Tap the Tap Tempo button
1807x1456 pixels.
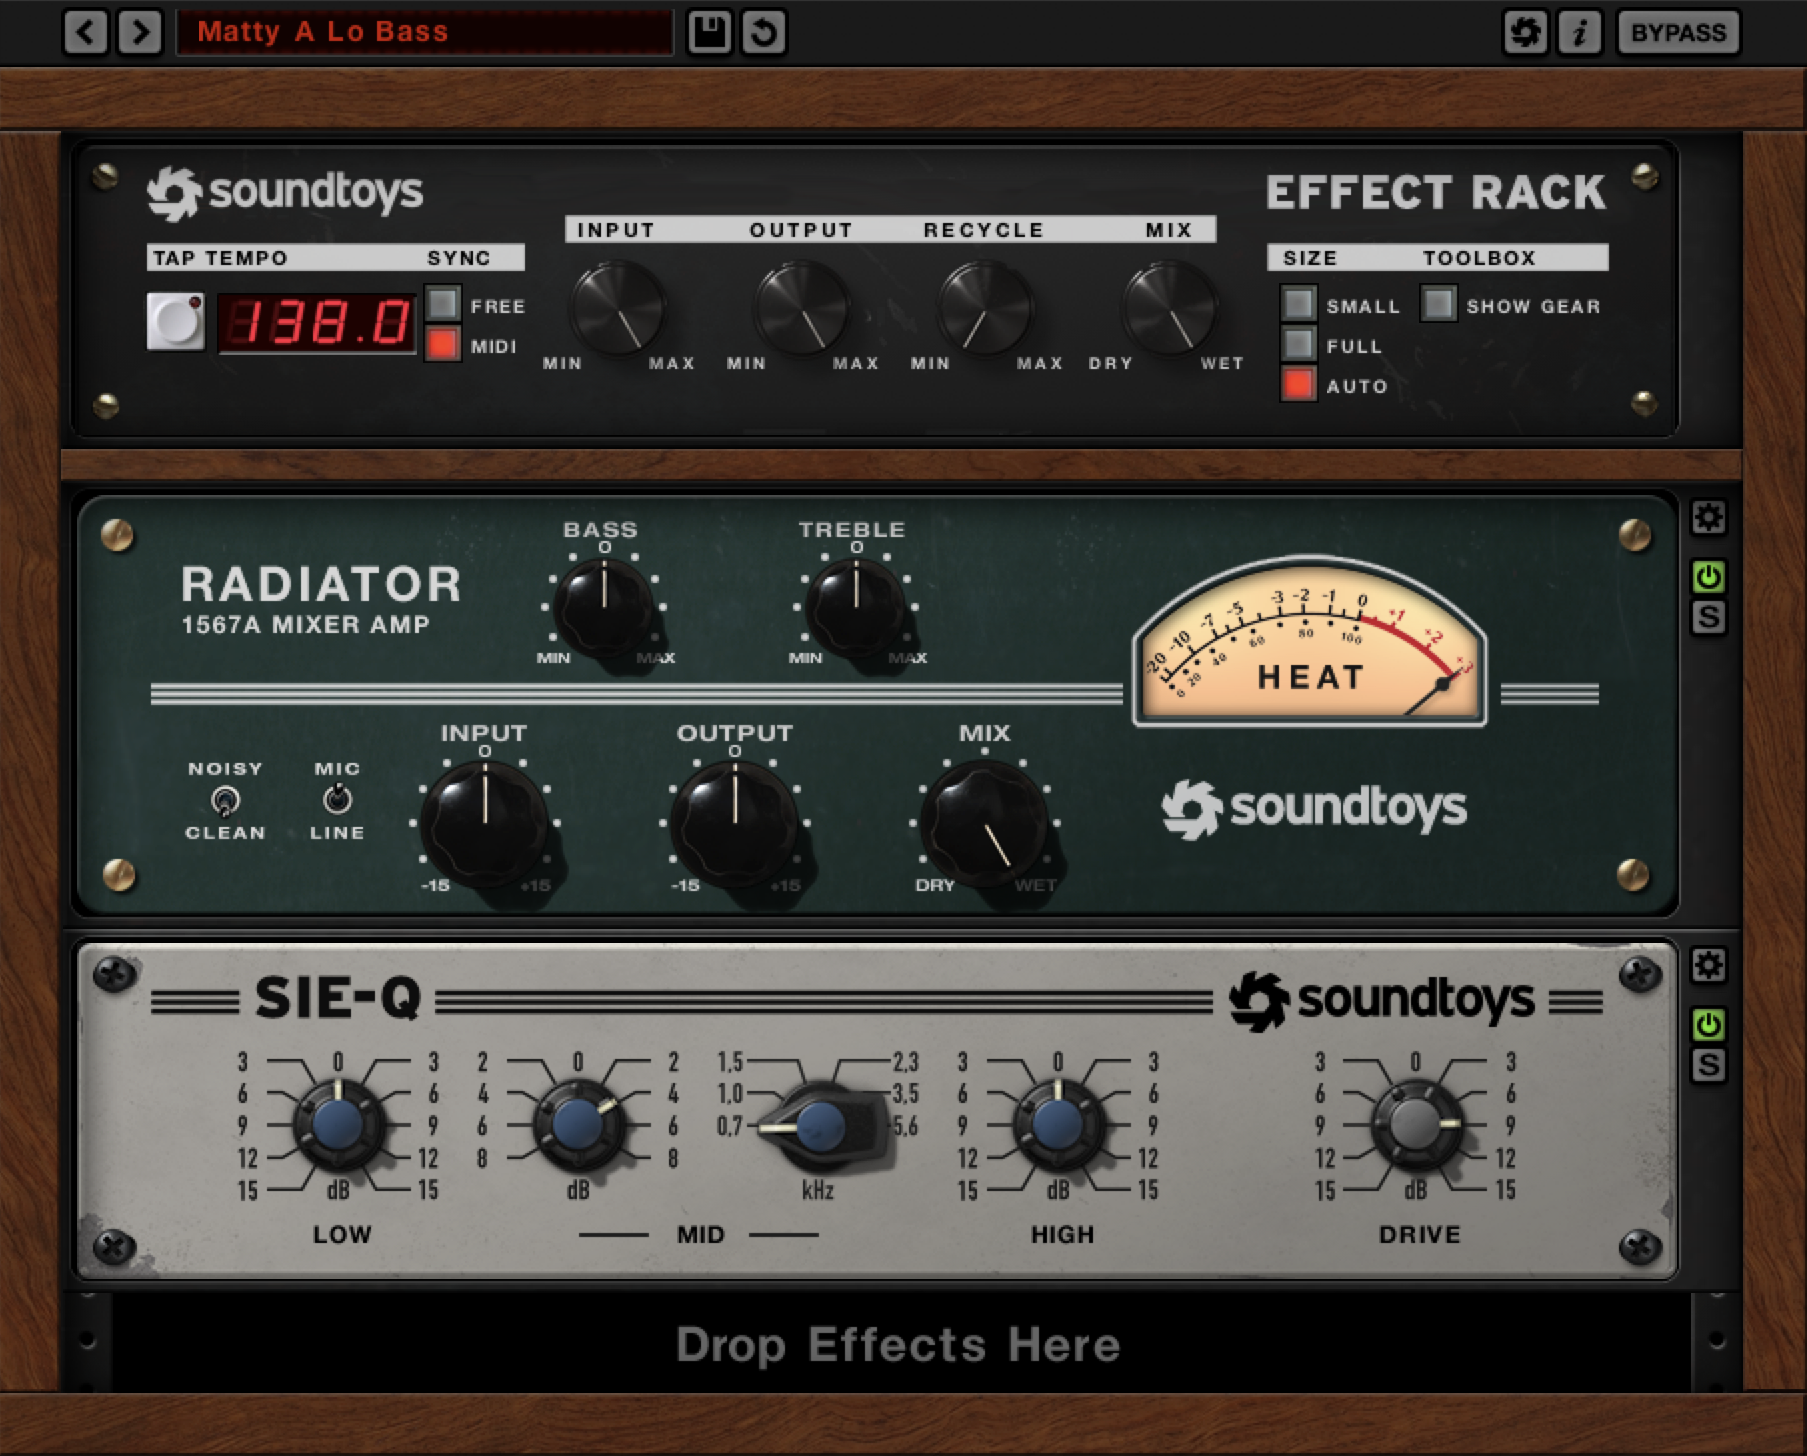click(x=175, y=321)
